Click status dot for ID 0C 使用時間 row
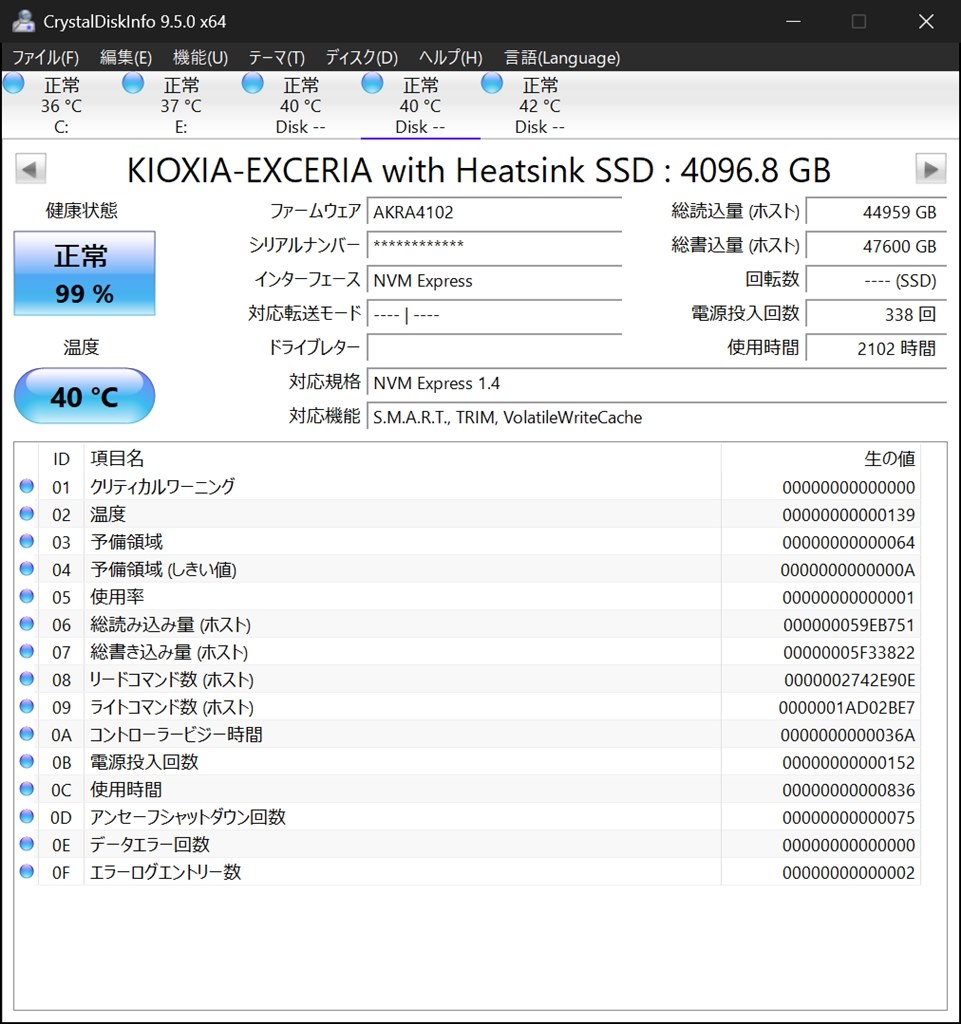 (27, 788)
